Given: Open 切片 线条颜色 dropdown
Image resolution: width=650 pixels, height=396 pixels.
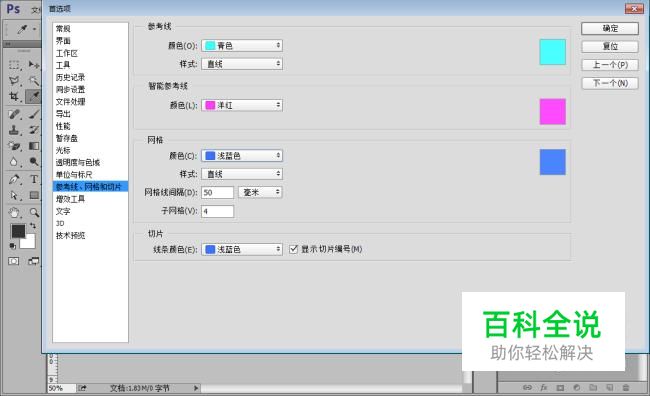Looking at the screenshot, I should (x=242, y=249).
